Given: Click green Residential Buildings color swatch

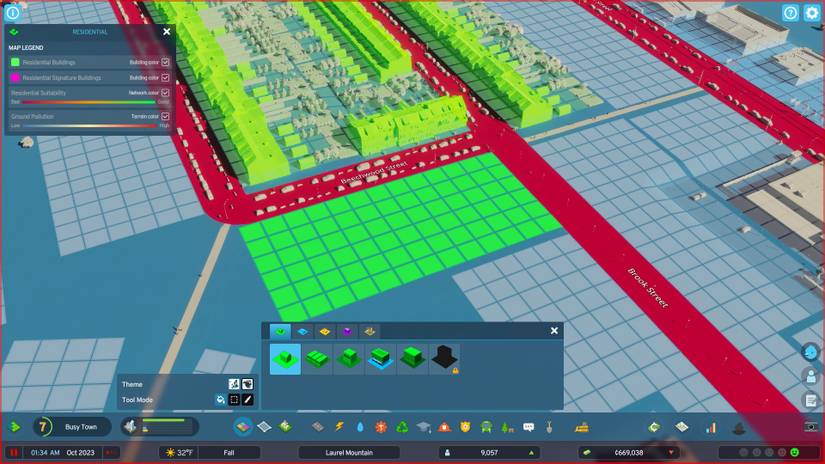Looking at the screenshot, I should (x=15, y=62).
